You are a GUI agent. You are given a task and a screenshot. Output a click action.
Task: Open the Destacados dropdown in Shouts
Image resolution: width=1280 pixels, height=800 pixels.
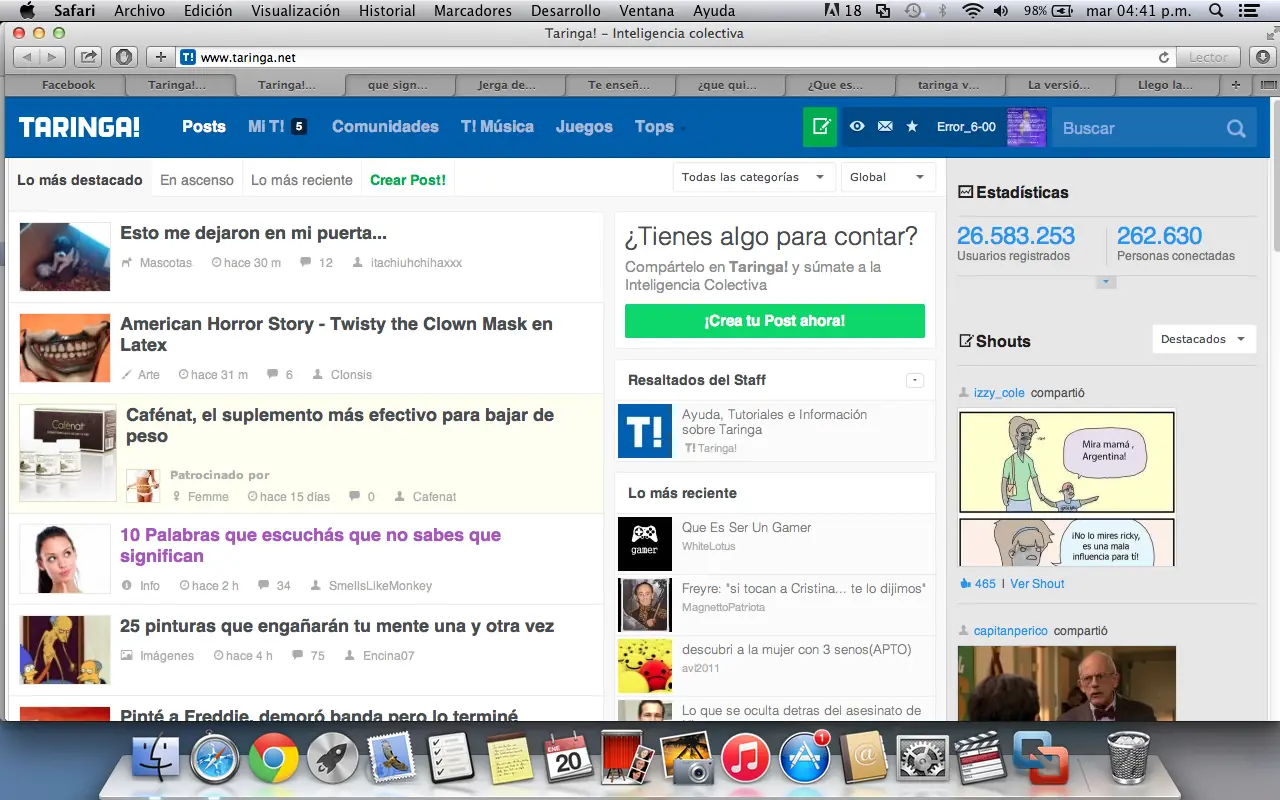tap(1204, 339)
